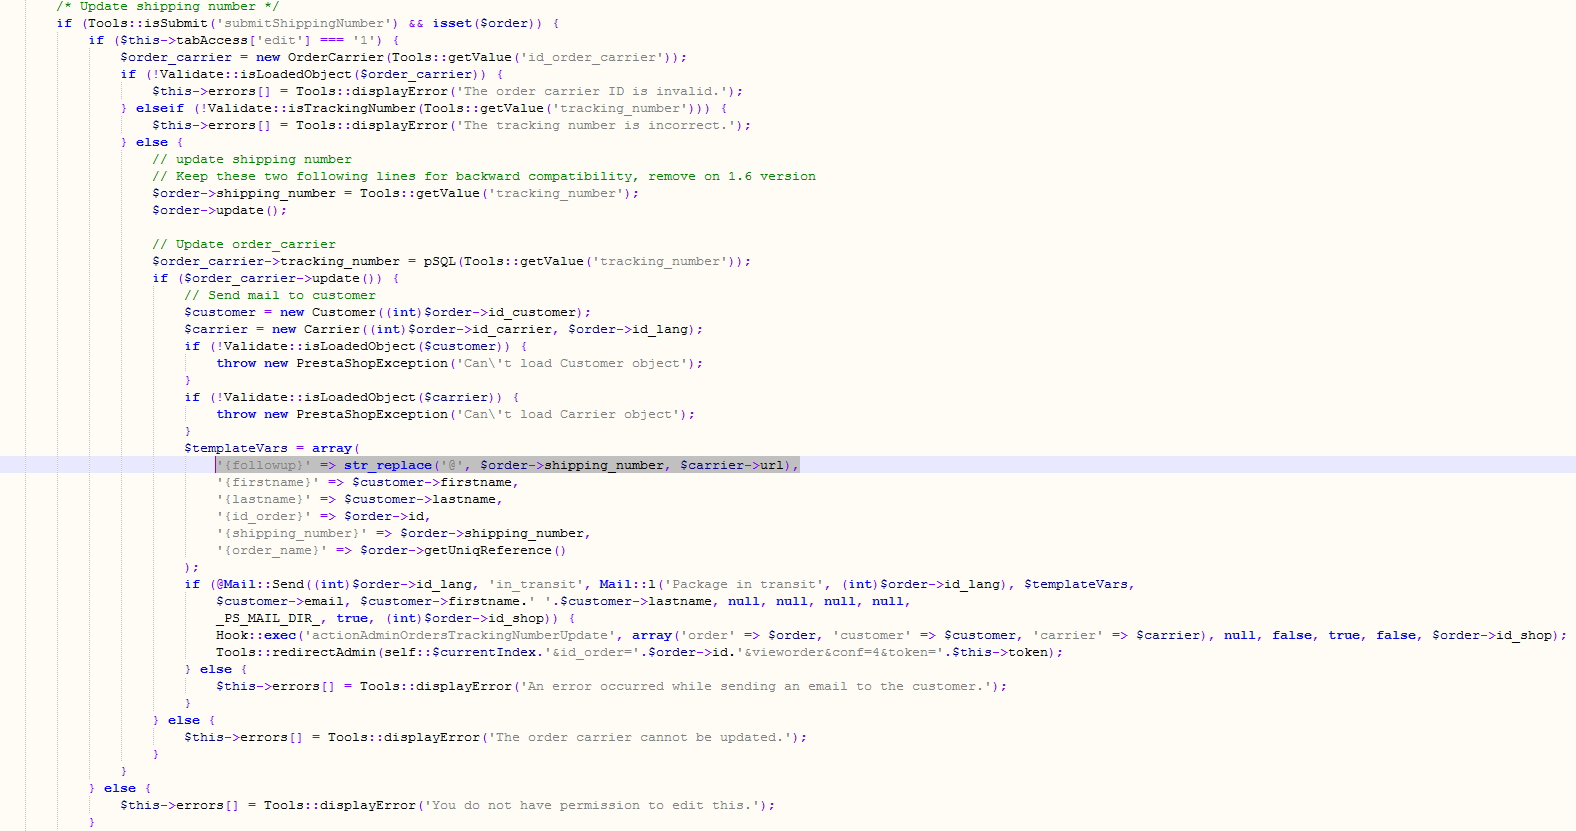
Task: Click the 'Package in transit' string
Action: [743, 584]
